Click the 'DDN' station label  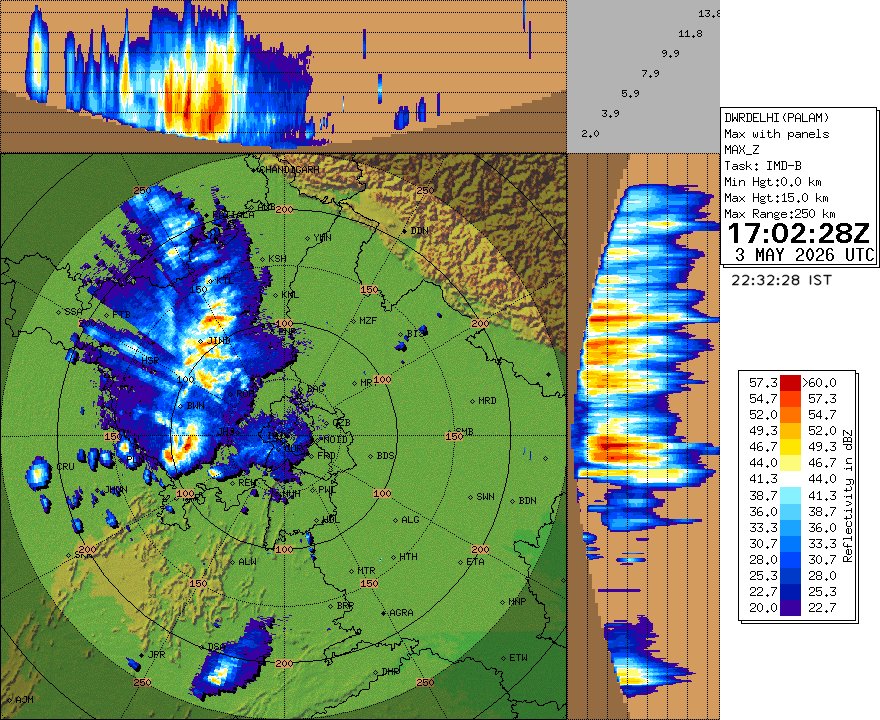pyautogui.click(x=420, y=231)
